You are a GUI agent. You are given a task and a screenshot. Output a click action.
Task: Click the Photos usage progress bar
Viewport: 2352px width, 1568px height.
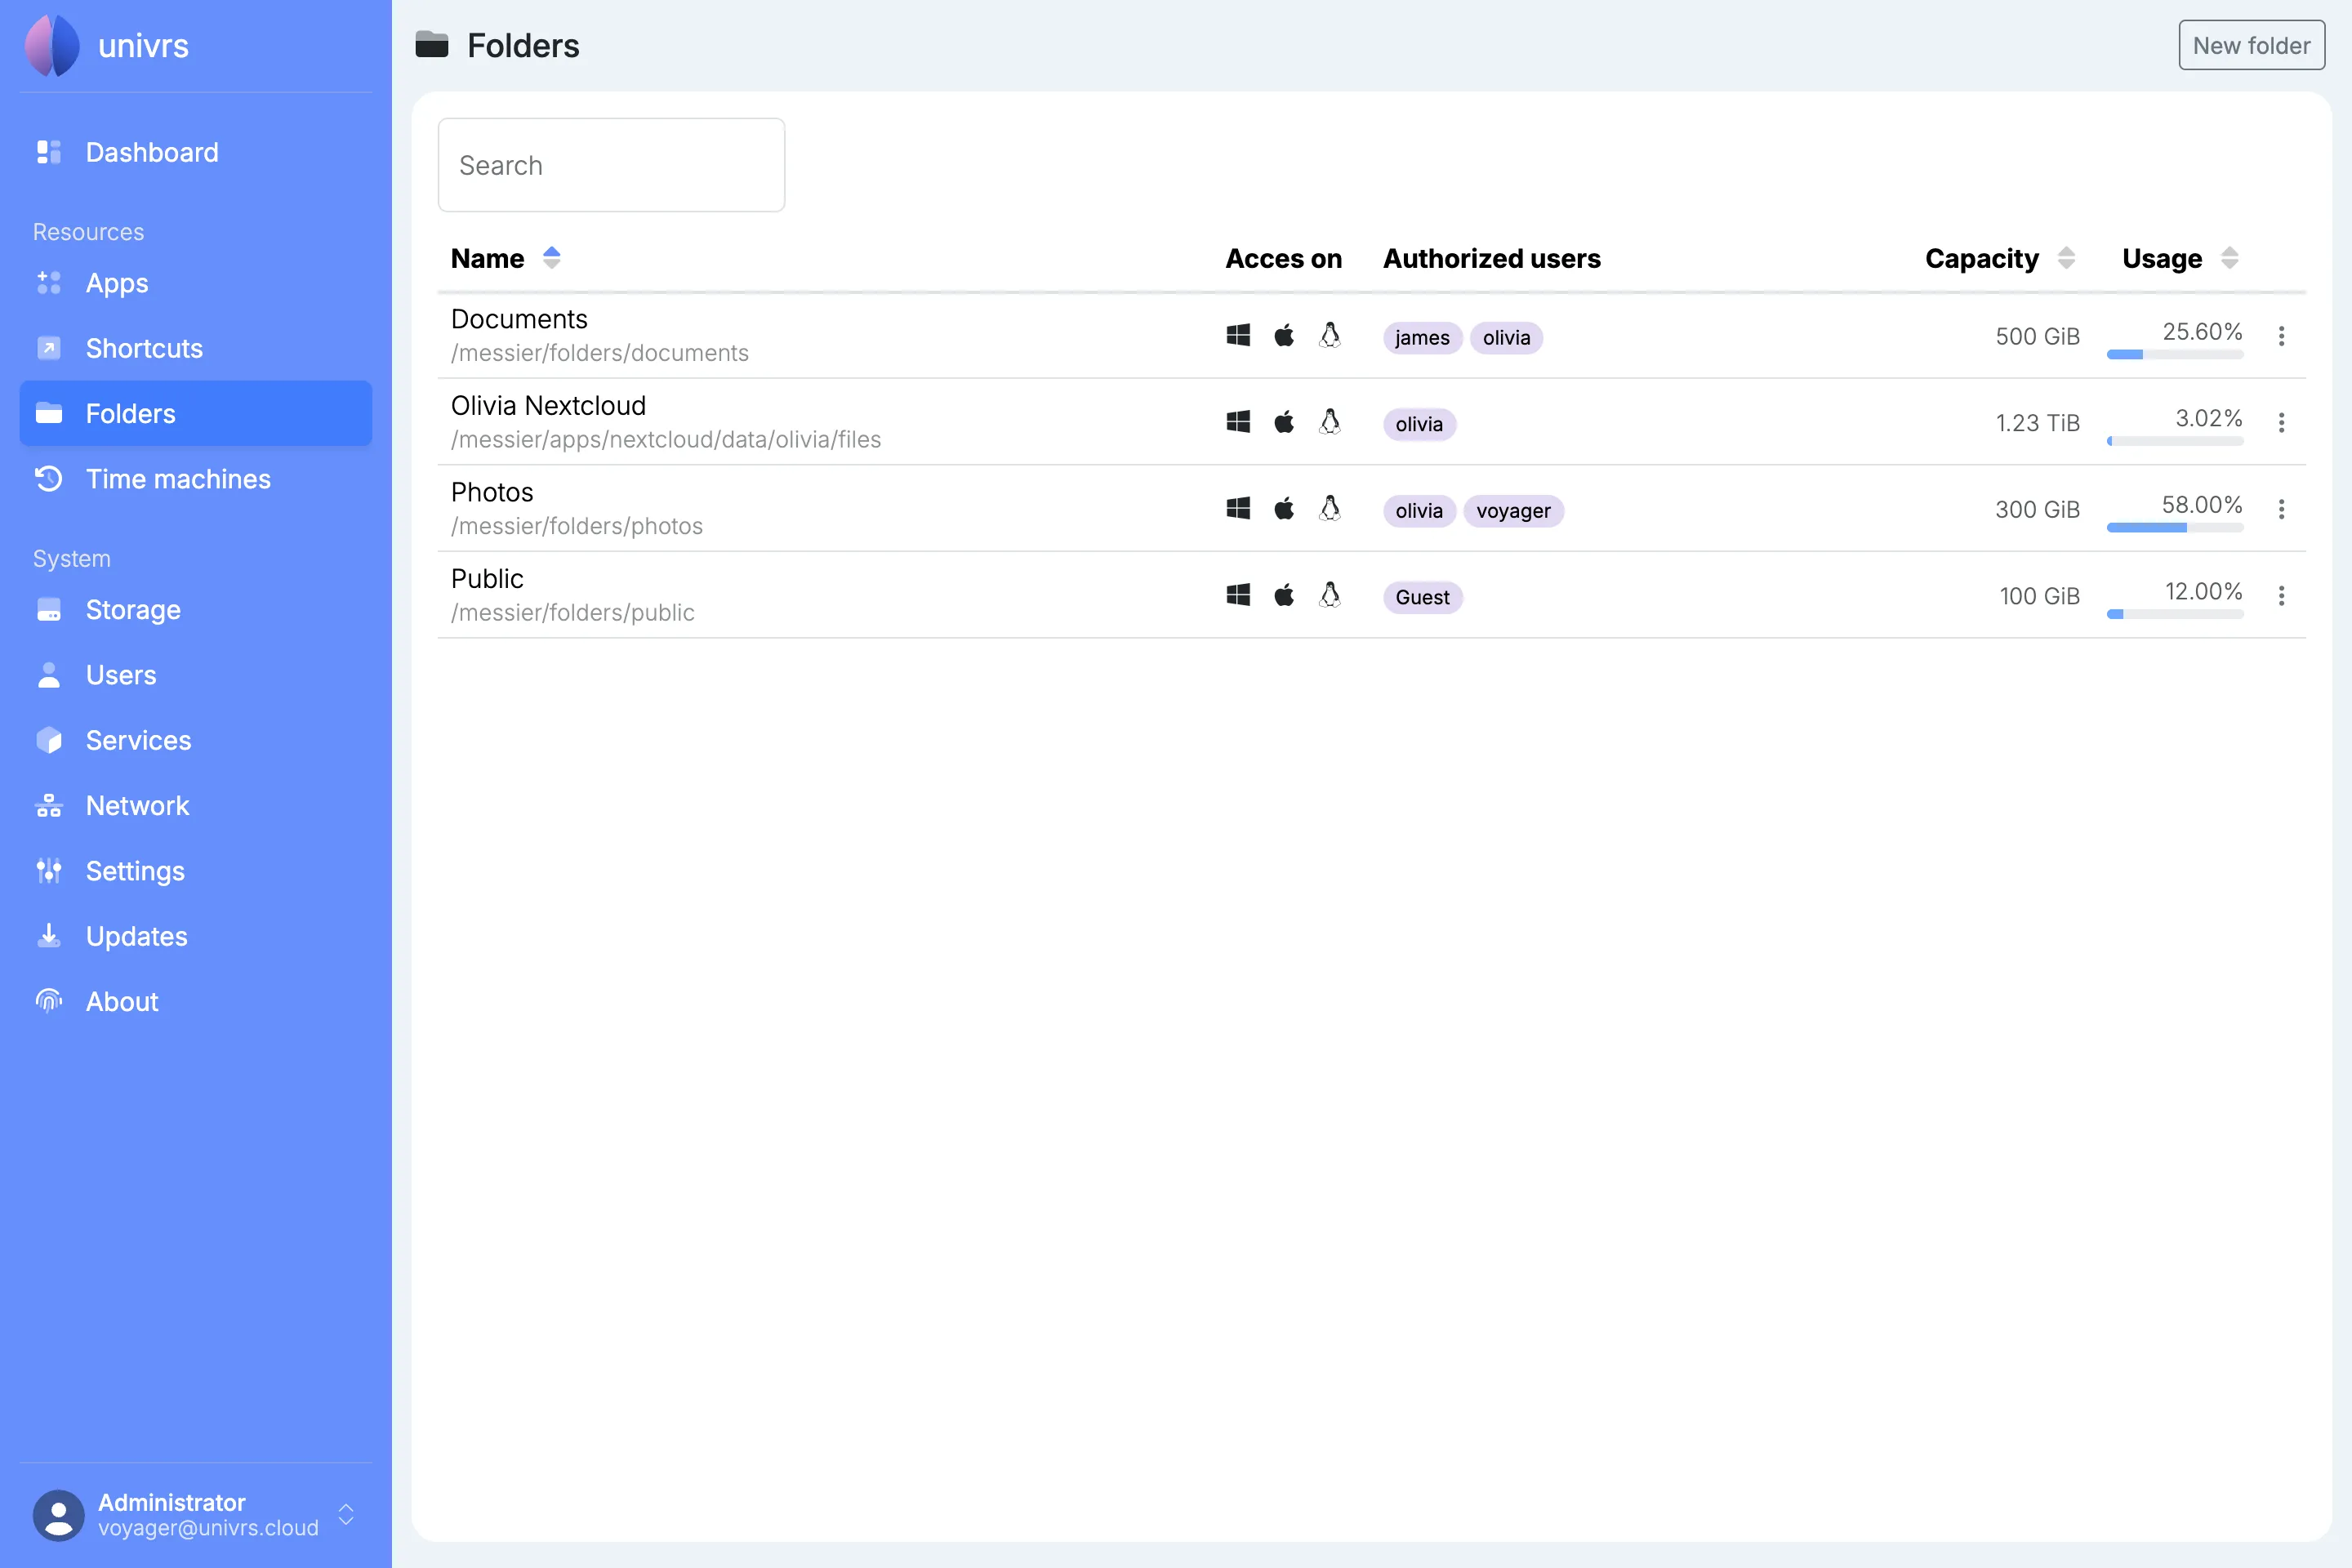click(2175, 528)
